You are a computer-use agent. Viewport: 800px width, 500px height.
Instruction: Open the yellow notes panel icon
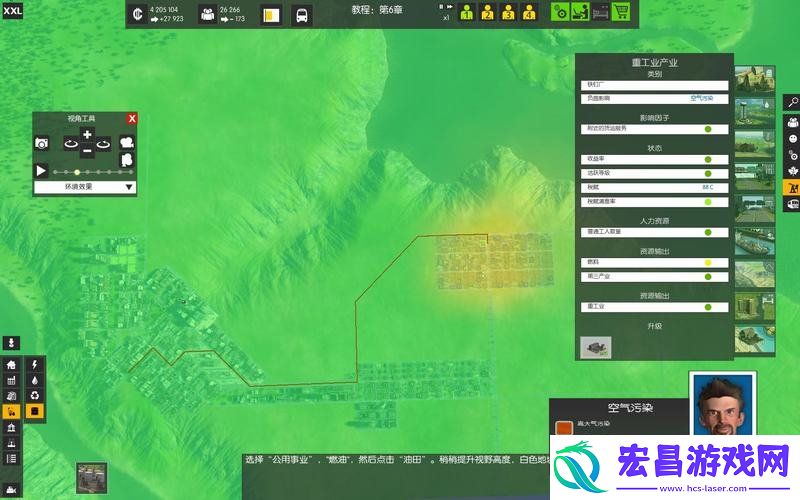pos(271,15)
